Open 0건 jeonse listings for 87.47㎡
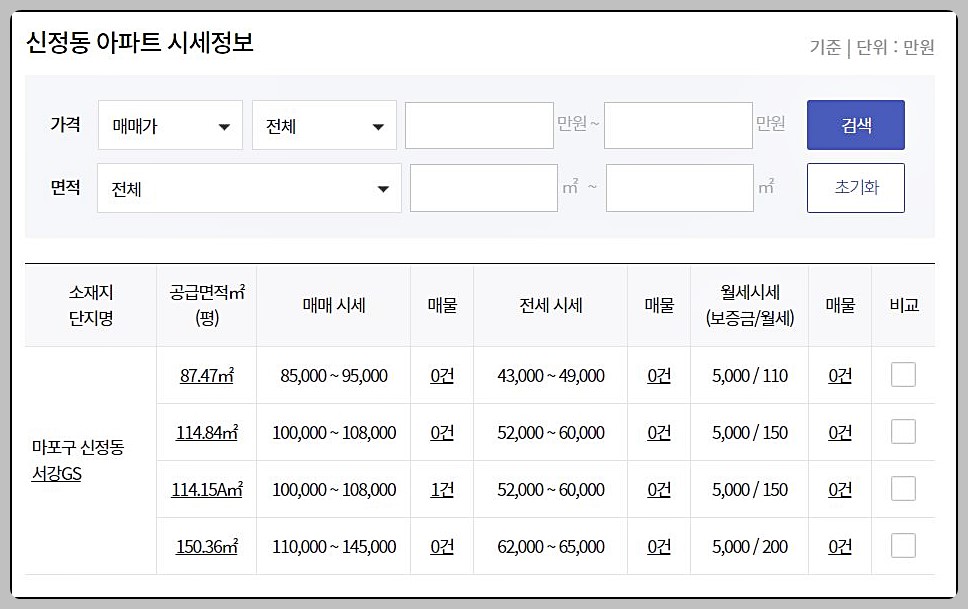Viewport: 968px width, 609px height. 658,374
